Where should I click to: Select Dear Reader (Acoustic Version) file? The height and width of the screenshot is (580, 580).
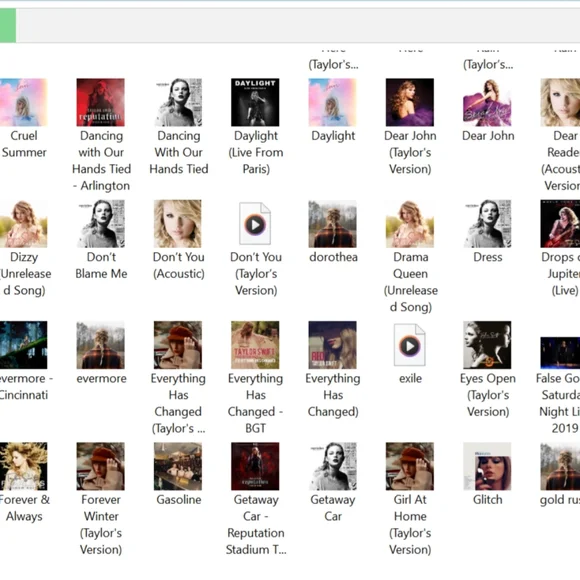pyautogui.click(x=560, y=102)
